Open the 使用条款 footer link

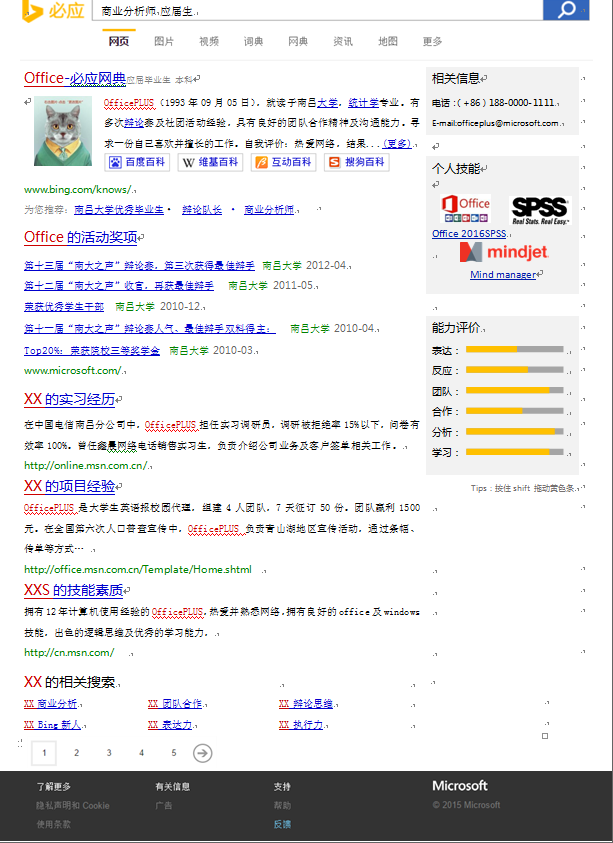coord(53,824)
